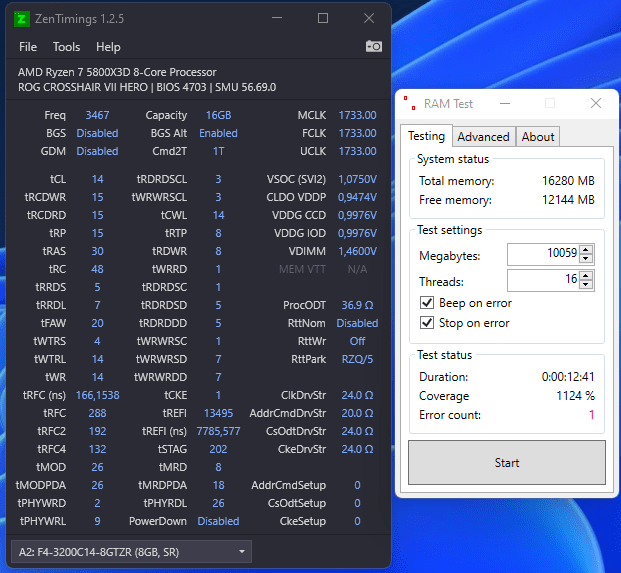
Task: Decrease the Threads value with down arrow
Action: click(586, 284)
